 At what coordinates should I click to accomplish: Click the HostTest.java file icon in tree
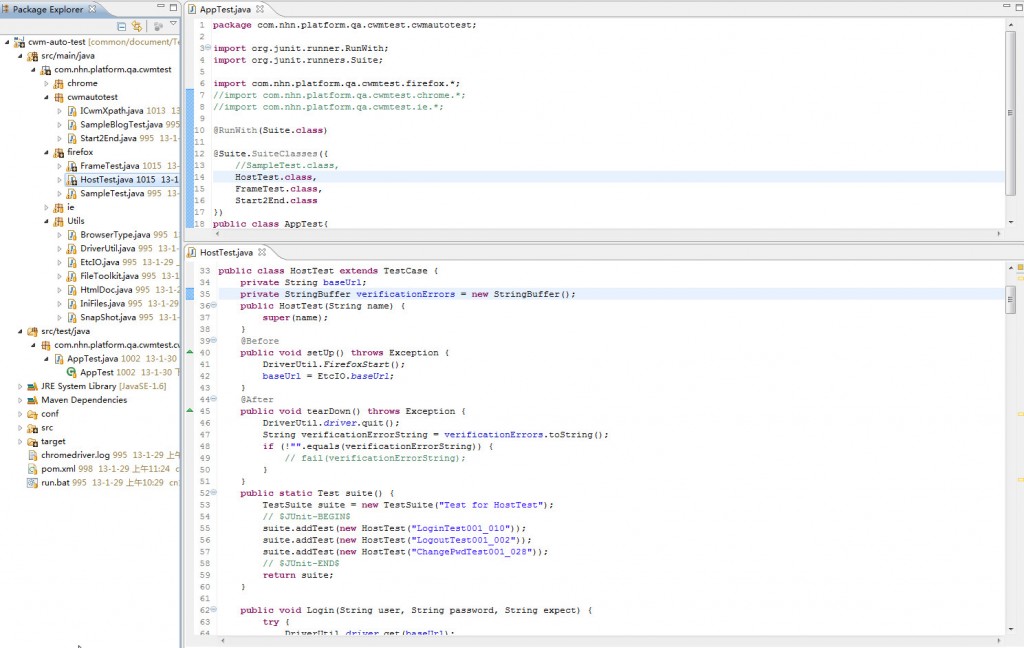[72, 180]
